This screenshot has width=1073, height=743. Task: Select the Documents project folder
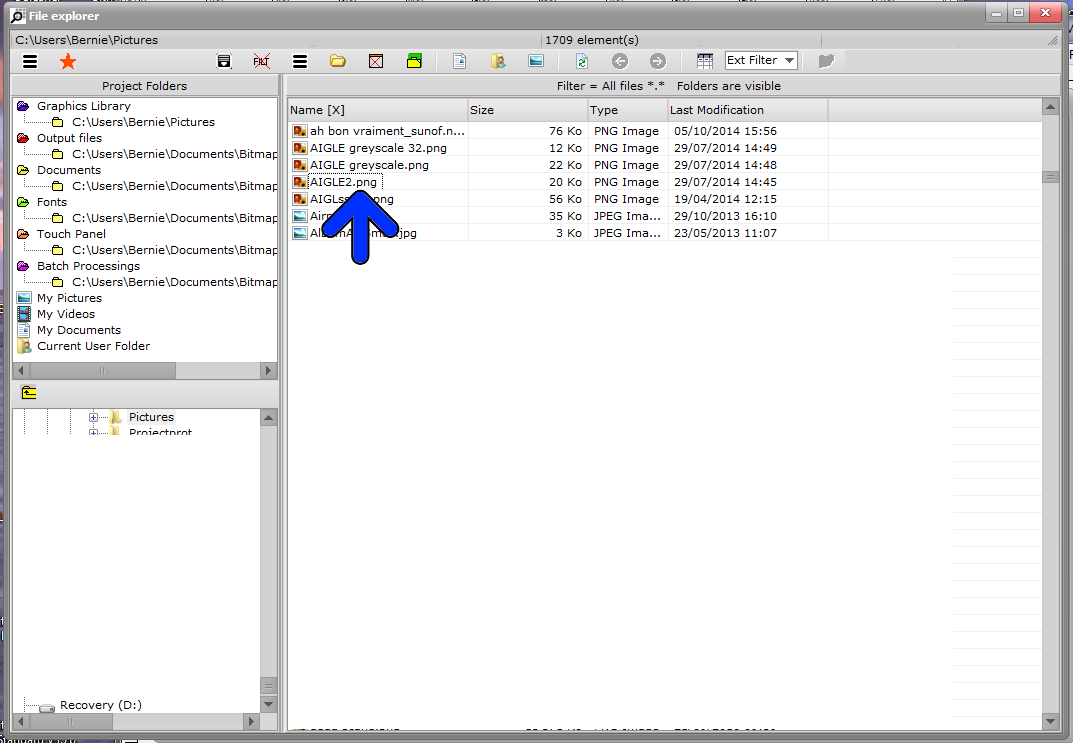[68, 170]
